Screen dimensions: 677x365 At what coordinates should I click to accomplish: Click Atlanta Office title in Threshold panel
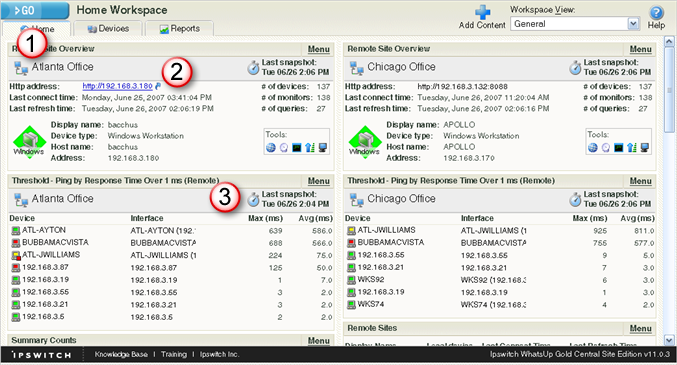coord(62,199)
